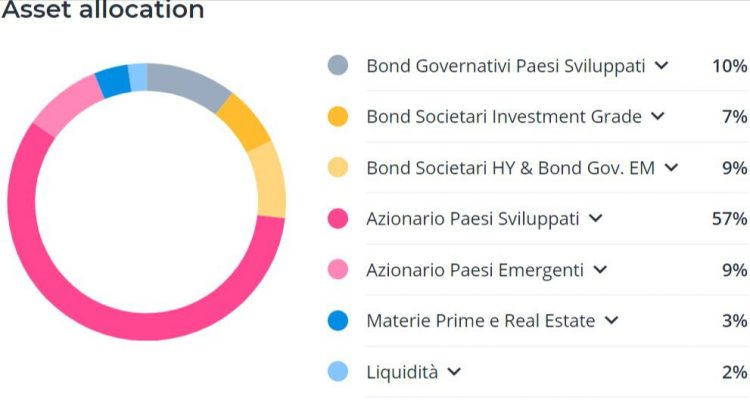This screenshot has width=750, height=400.
Task: Select the light blue Liquidità legend dot
Action: pos(338,372)
